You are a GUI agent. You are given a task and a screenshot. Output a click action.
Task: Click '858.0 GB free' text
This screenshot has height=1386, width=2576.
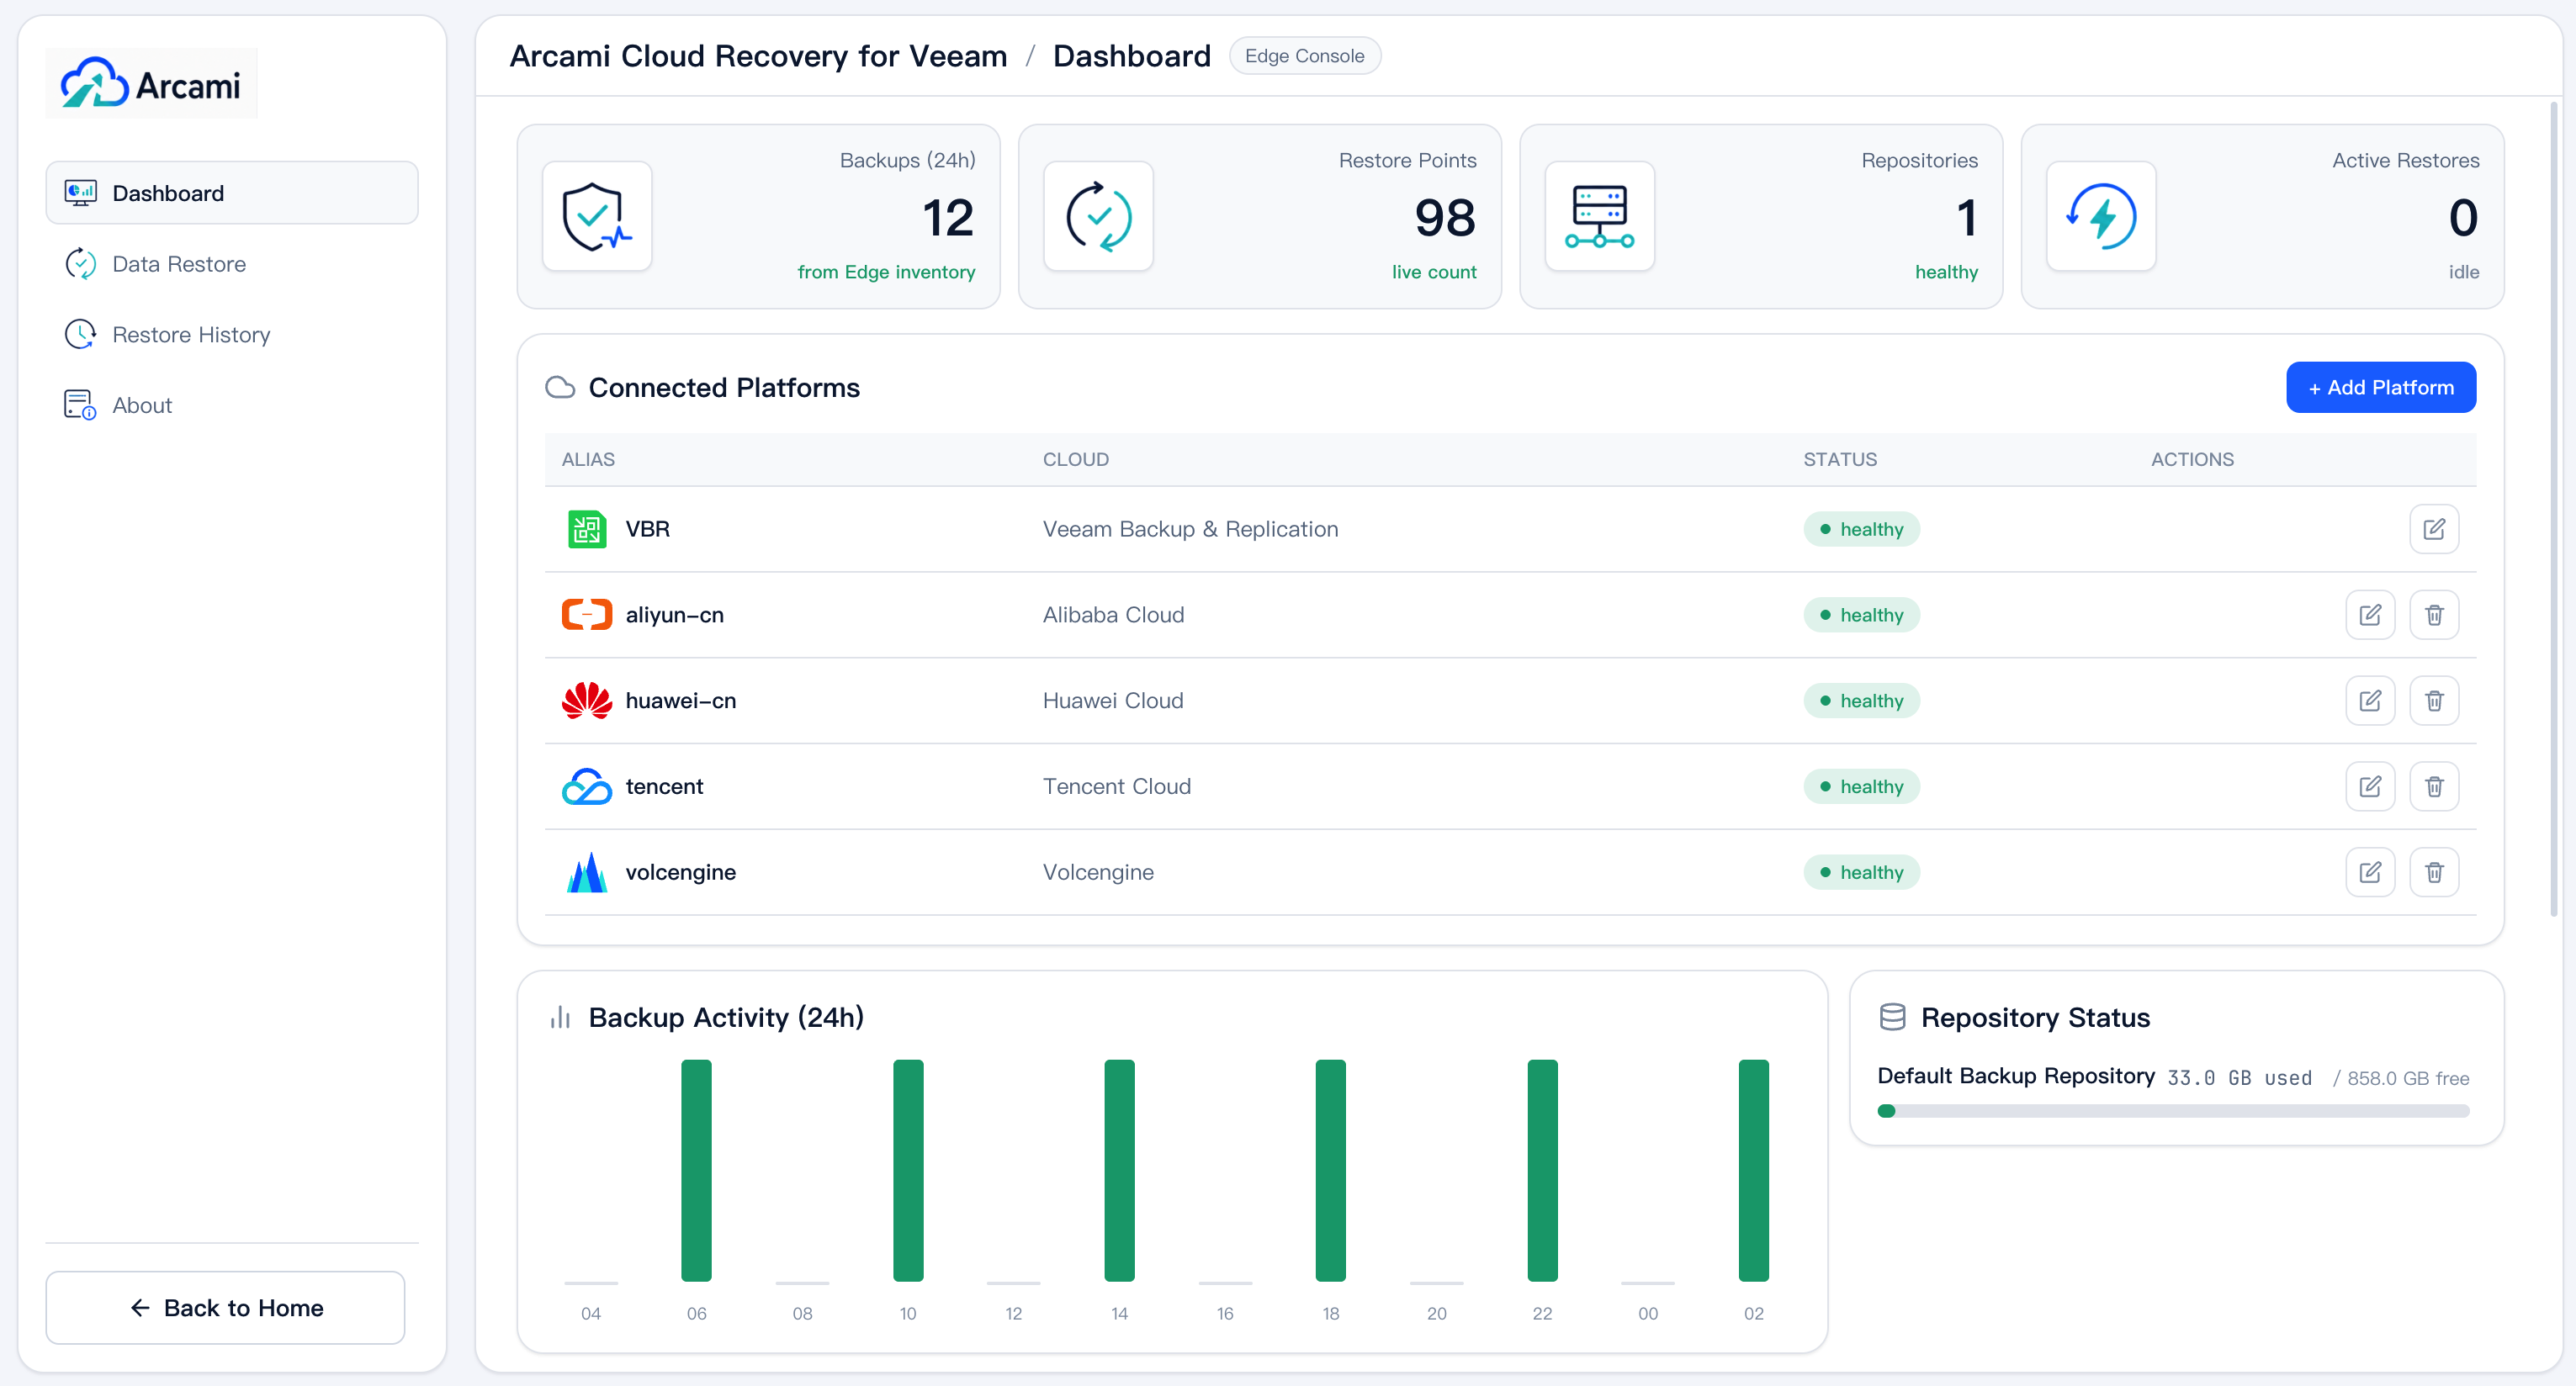(2408, 1078)
